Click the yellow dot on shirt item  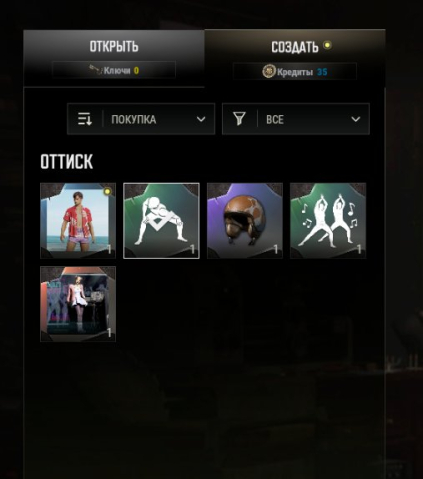(x=107, y=191)
